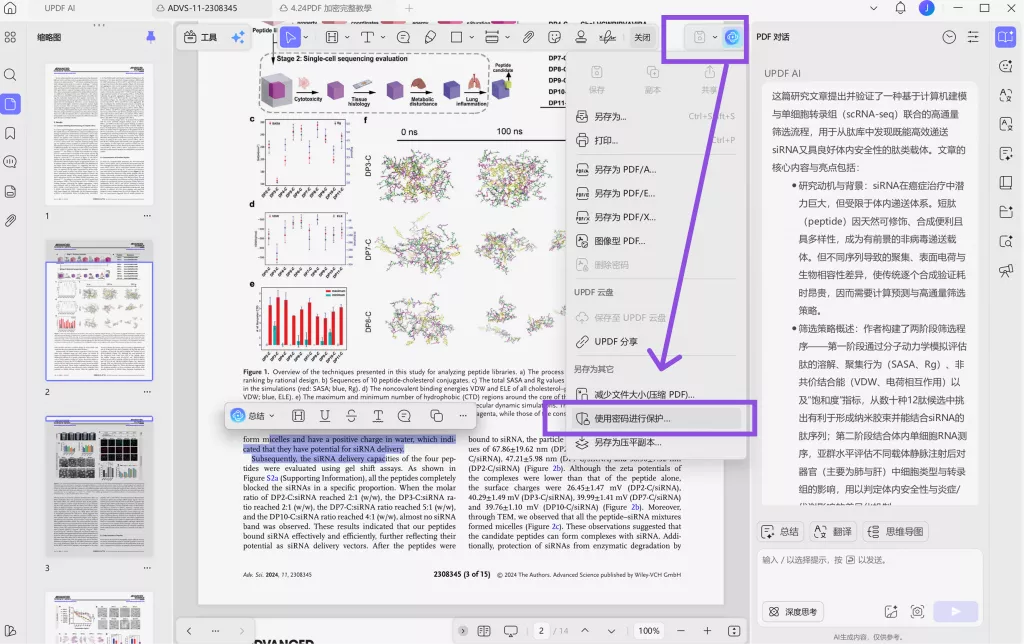This screenshot has height=644, width=1024.
Task: Click the chat message input field
Action: 871,573
